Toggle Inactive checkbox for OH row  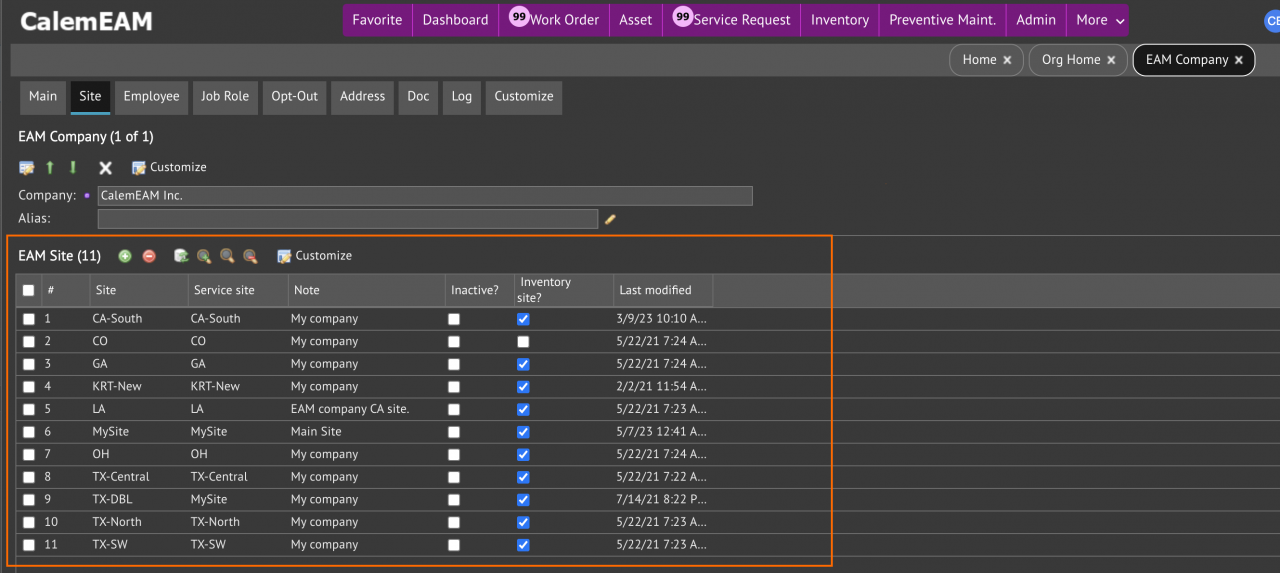454,455
